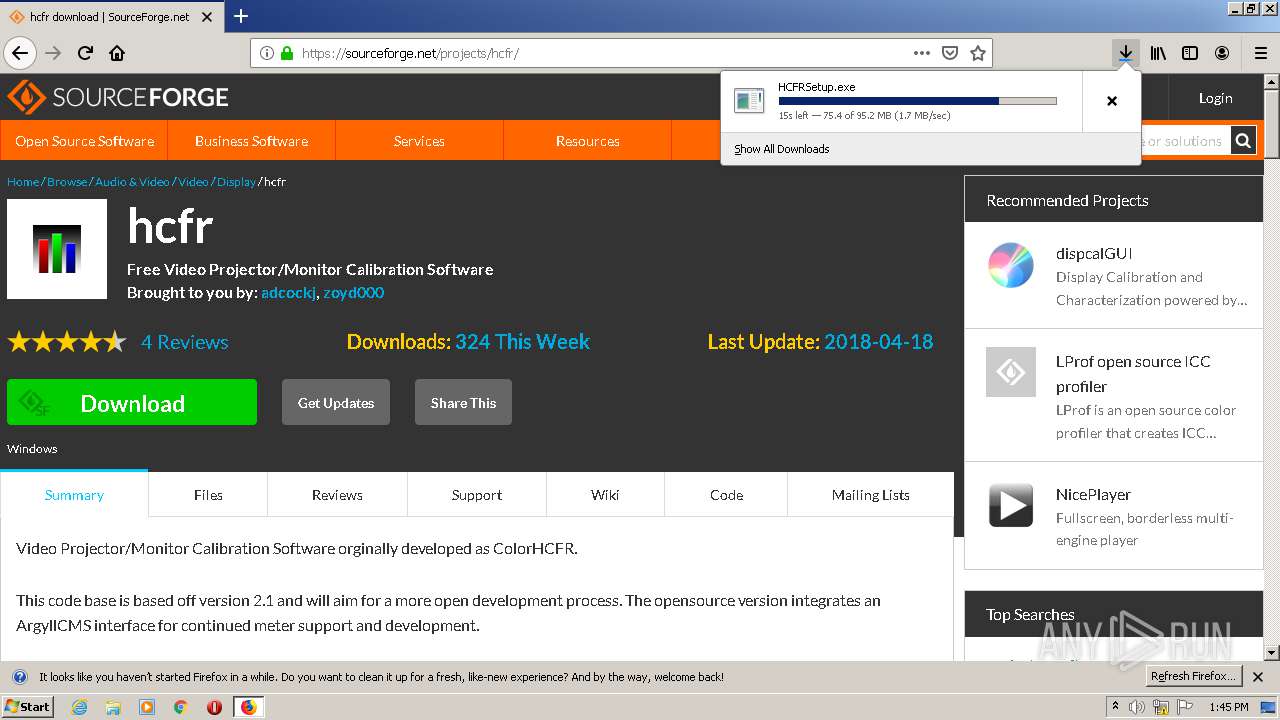Viewport: 1280px width, 720px height.
Task: Click the SourceForge logo
Action: (118, 97)
